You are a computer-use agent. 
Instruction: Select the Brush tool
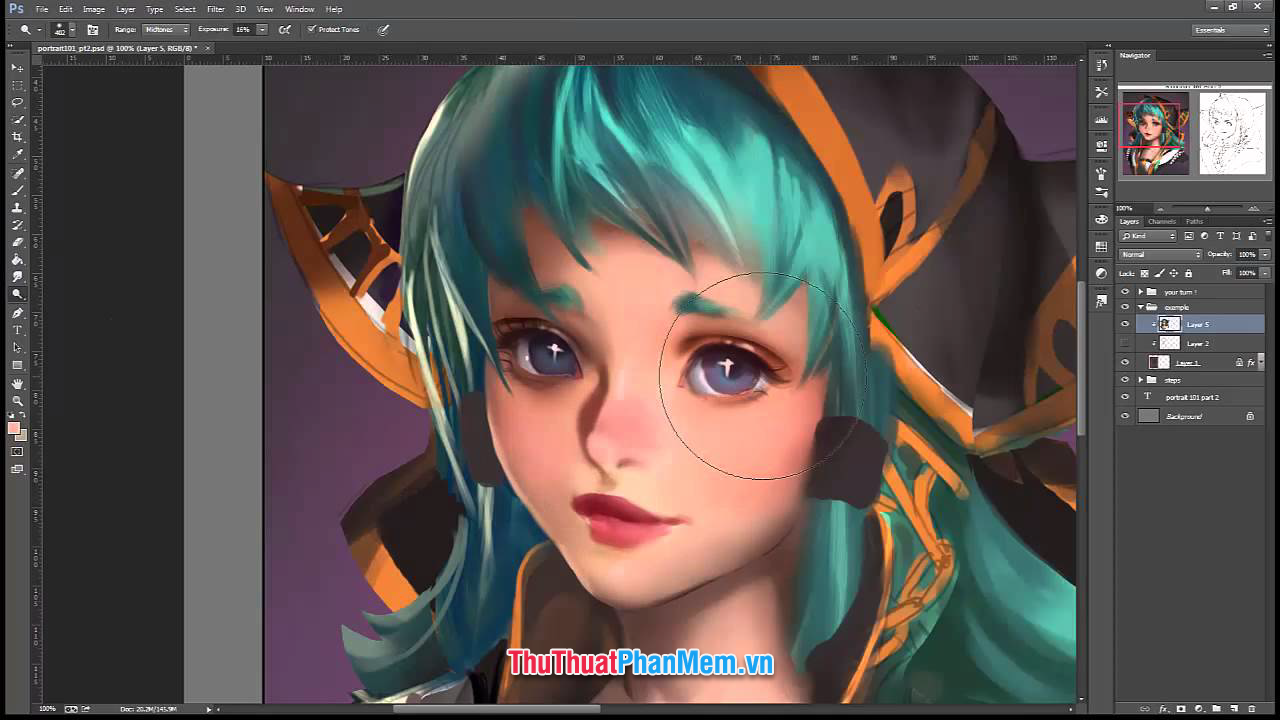[x=18, y=190]
